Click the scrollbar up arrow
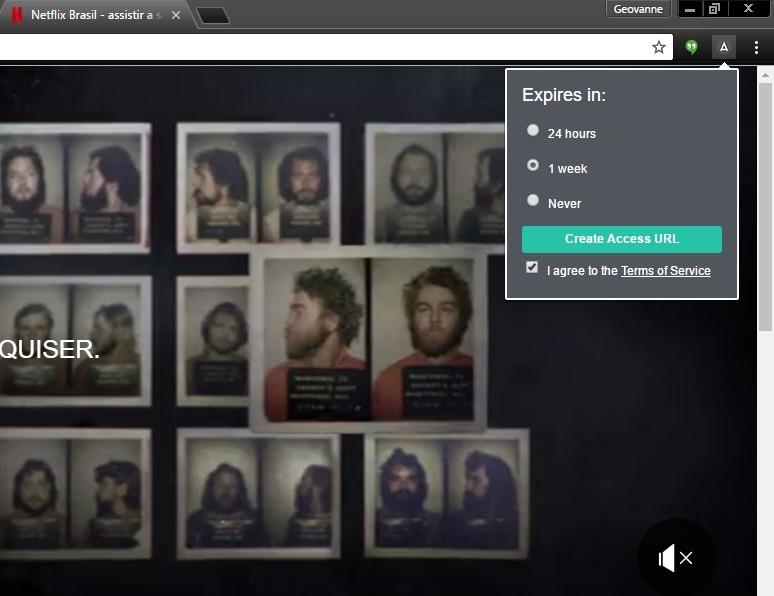 tap(765, 76)
